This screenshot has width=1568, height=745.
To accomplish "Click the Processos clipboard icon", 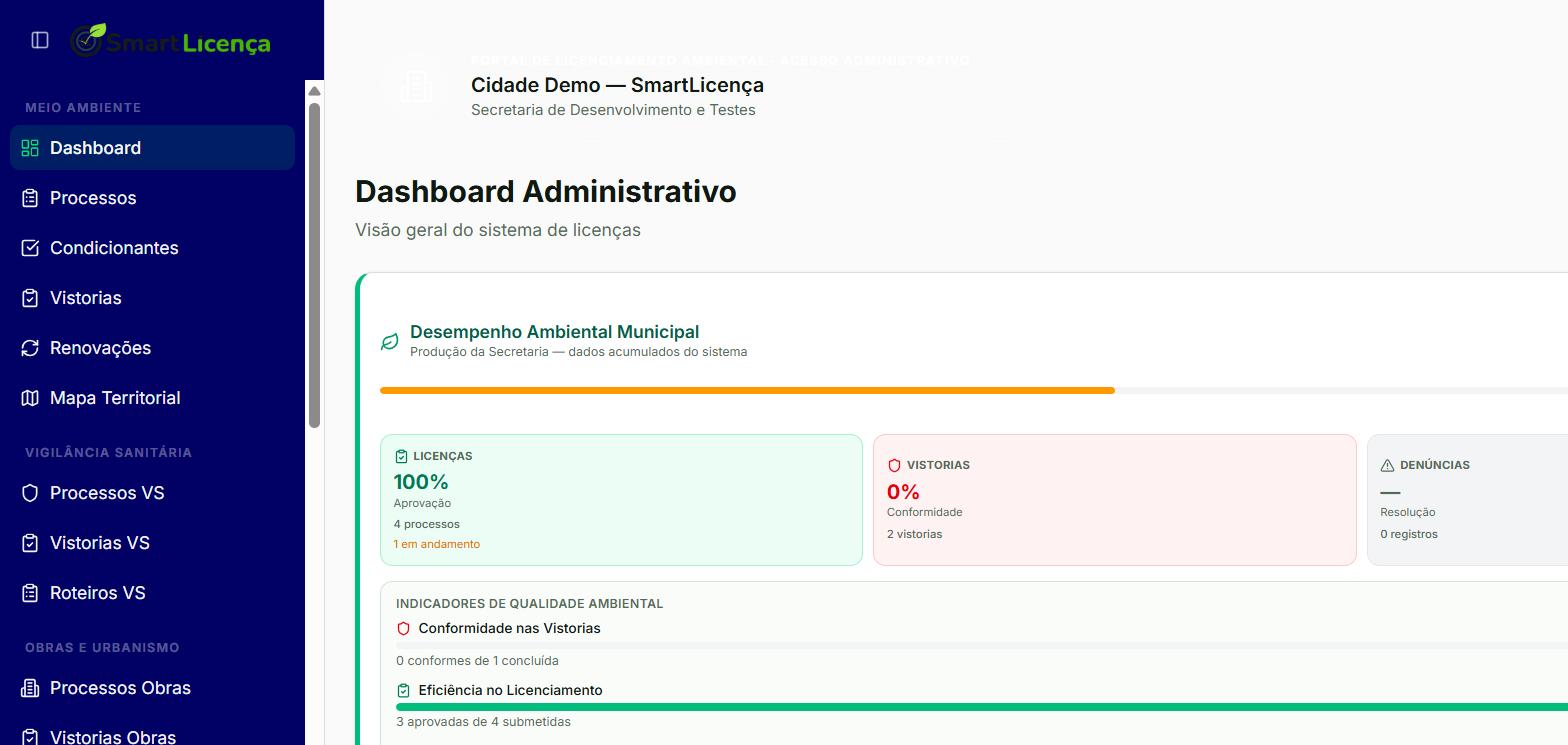I will click(30, 198).
